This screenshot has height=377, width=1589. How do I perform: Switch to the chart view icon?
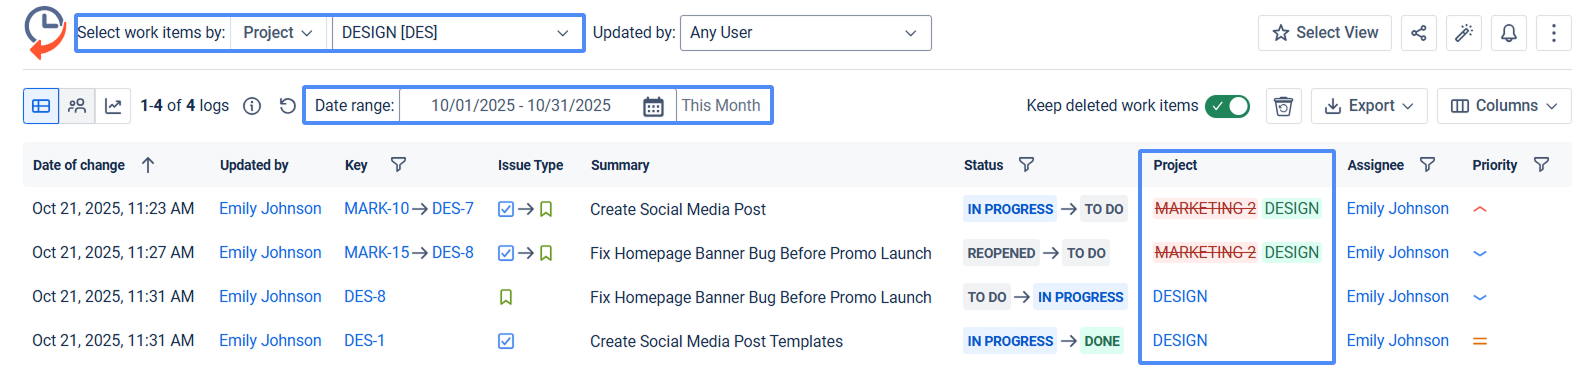(x=113, y=105)
